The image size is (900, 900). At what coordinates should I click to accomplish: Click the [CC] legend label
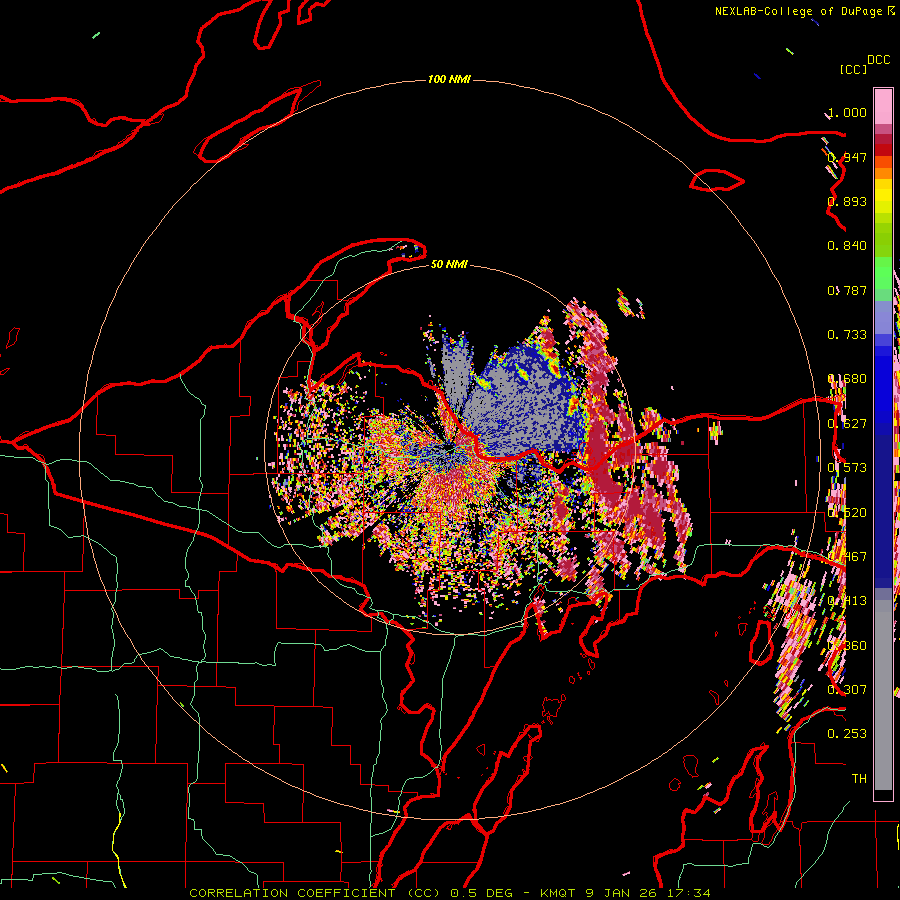point(853,69)
